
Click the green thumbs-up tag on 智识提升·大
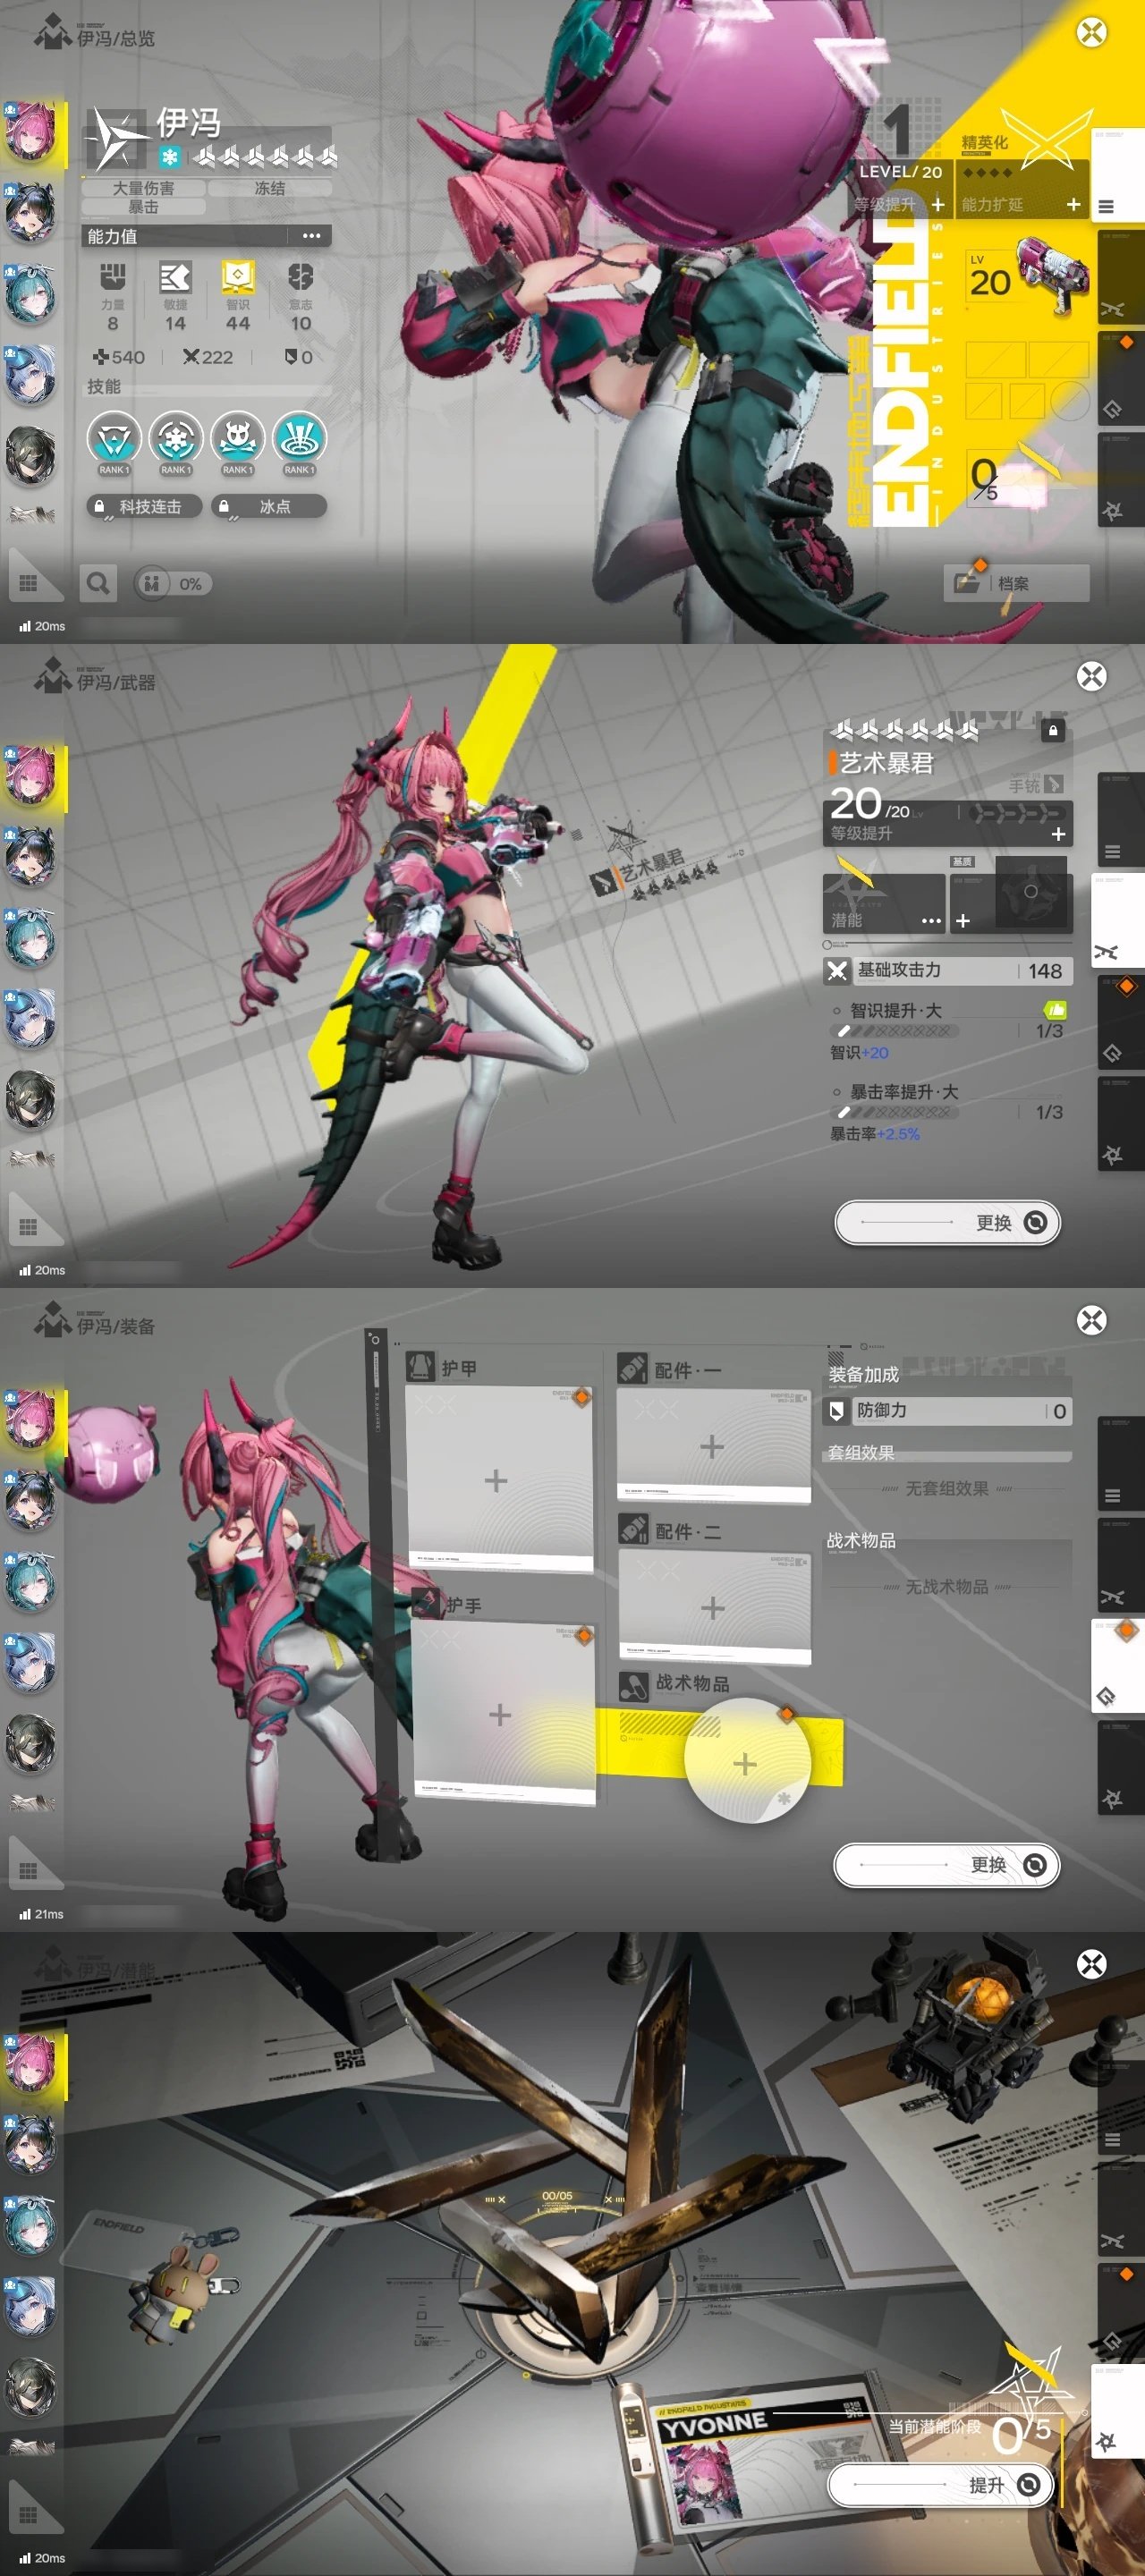pos(1054,1010)
